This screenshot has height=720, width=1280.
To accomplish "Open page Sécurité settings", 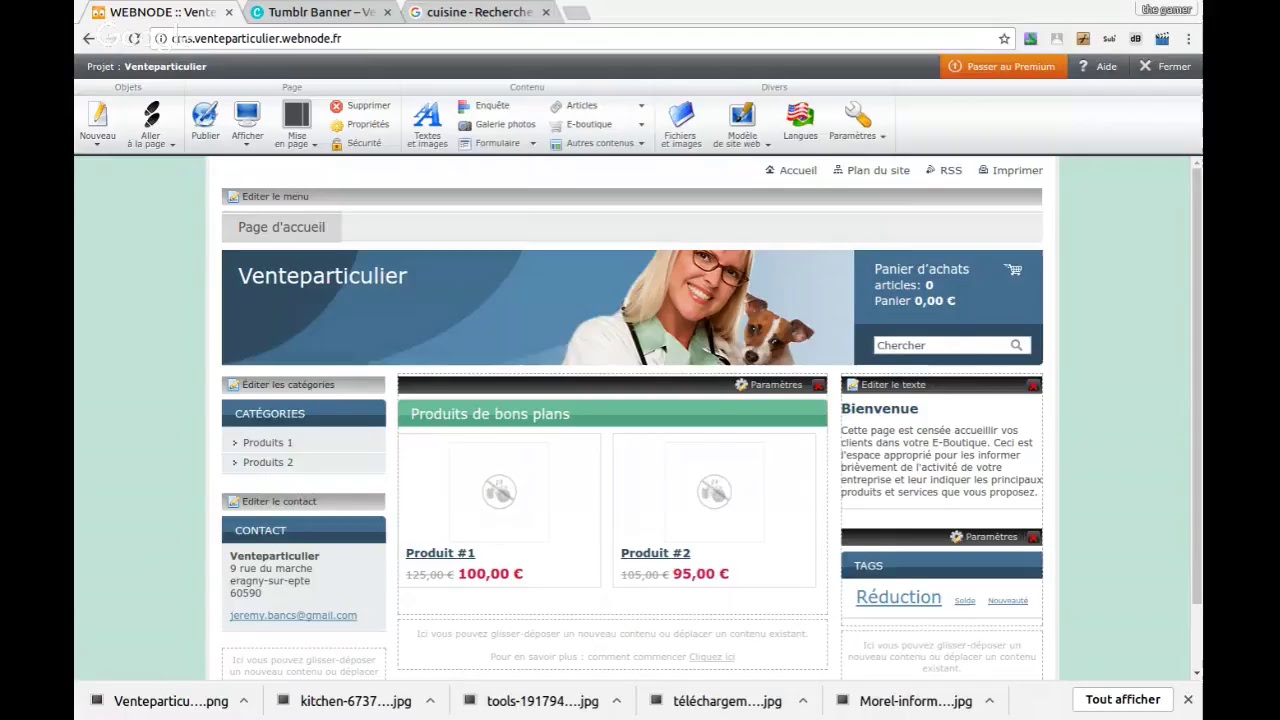I will 356,143.
